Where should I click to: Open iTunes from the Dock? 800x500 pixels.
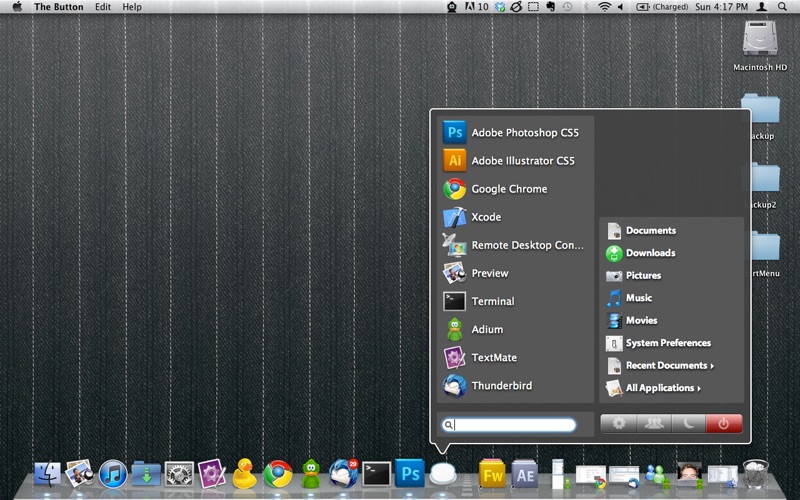point(113,474)
